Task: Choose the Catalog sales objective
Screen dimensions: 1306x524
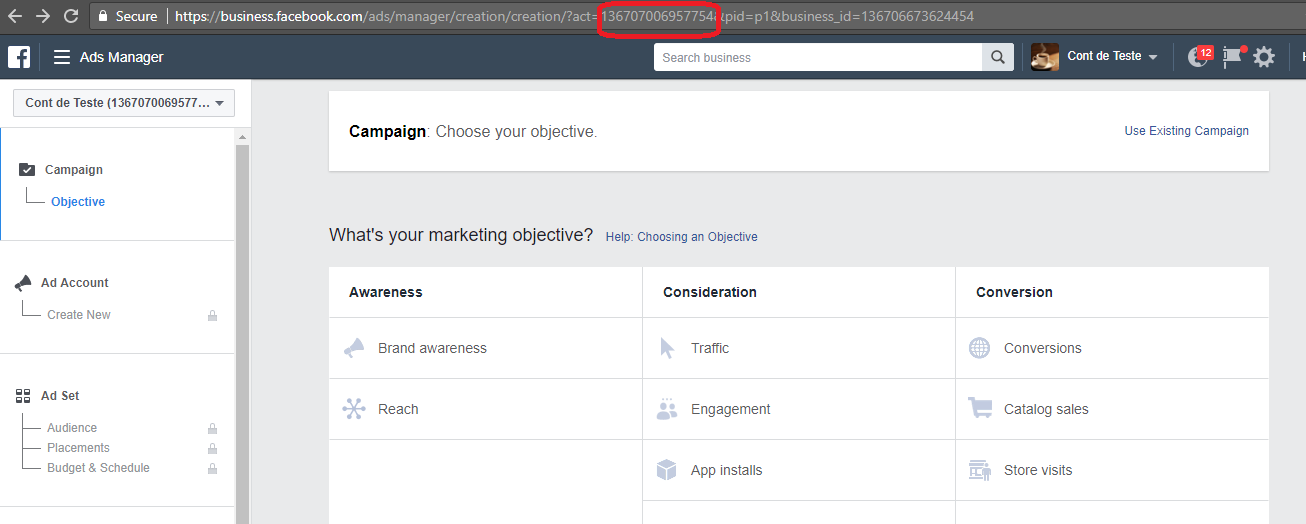Action: point(1045,409)
